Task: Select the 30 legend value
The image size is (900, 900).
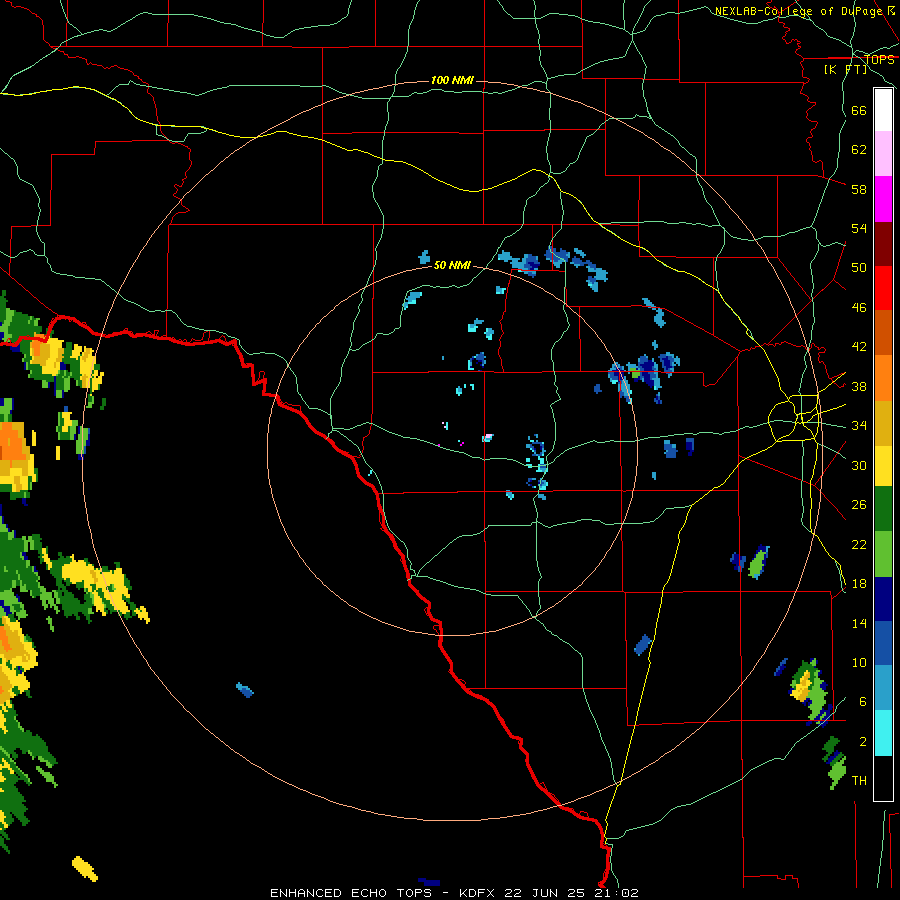Action: point(859,465)
